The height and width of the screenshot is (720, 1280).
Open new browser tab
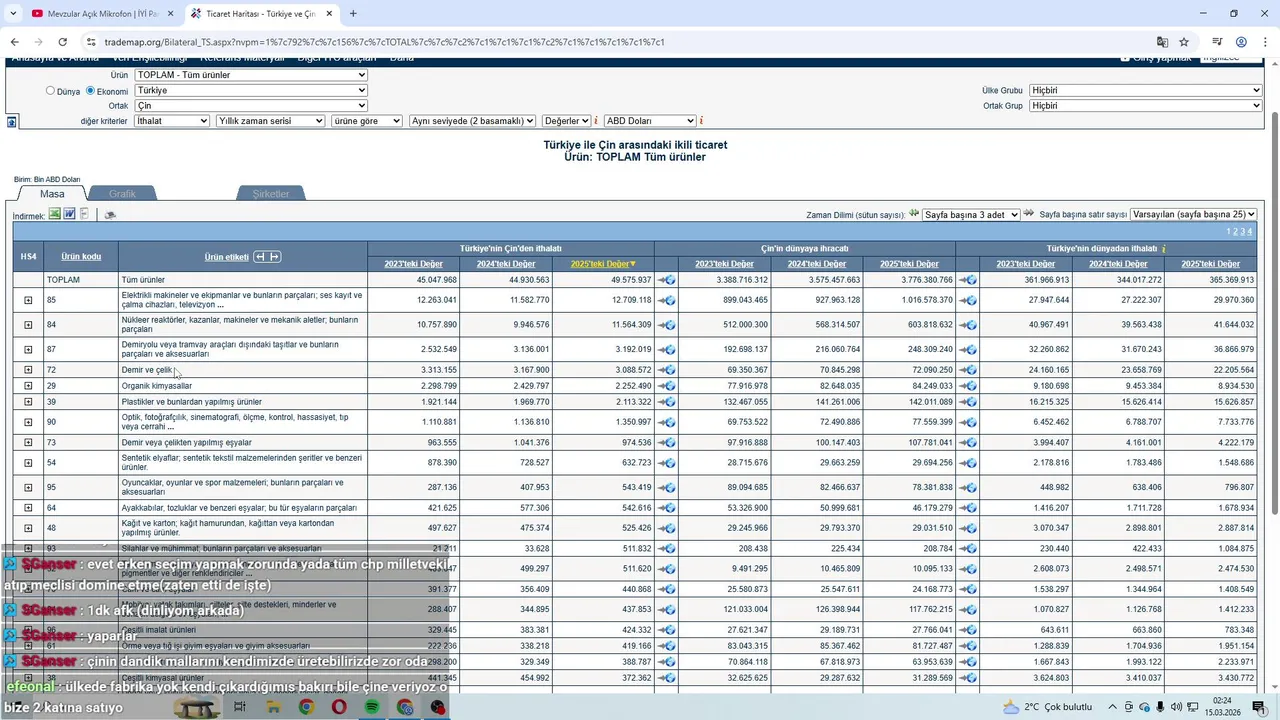353,14
